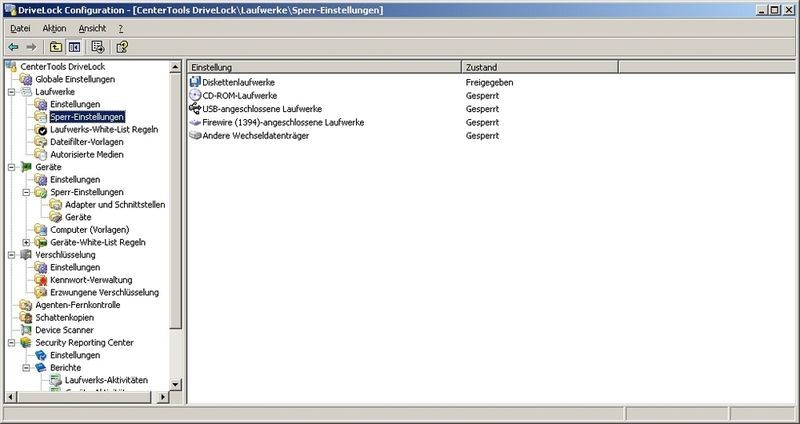Click the Geräte node green card icon
Viewport: 800px width, 424px height.
point(26,167)
